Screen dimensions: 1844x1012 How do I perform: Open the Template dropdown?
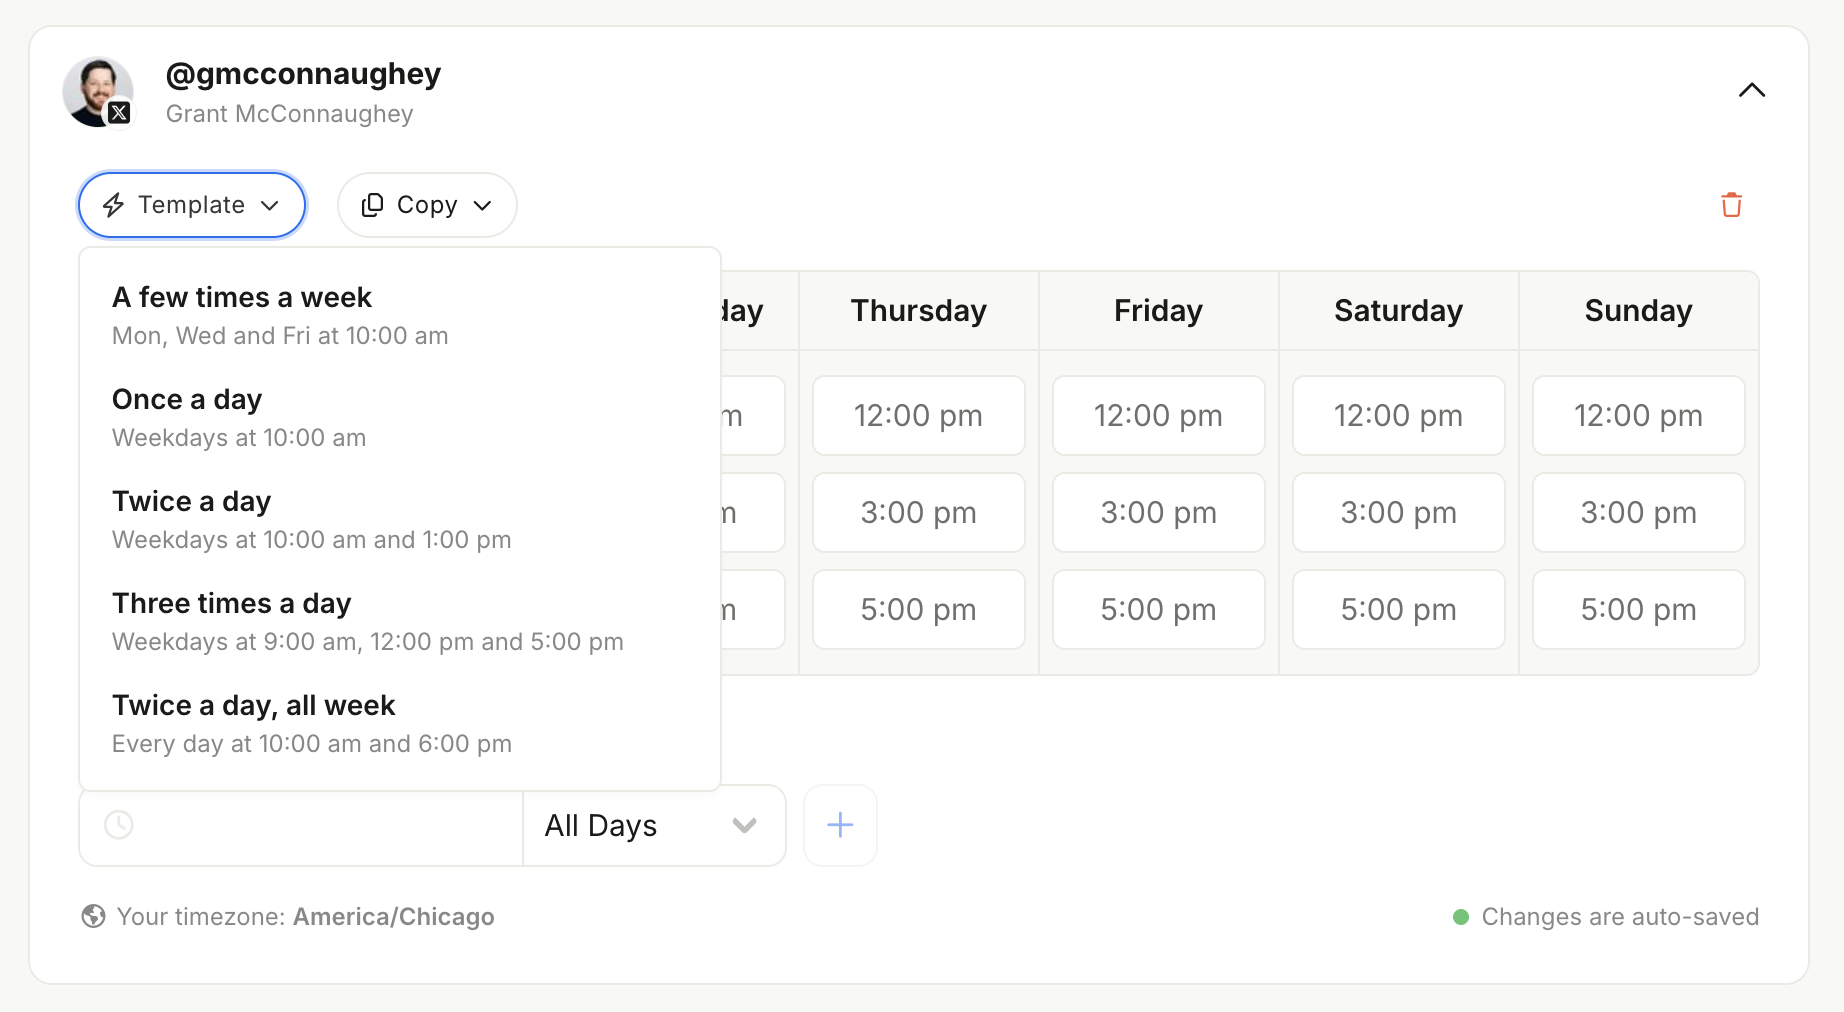coord(192,205)
